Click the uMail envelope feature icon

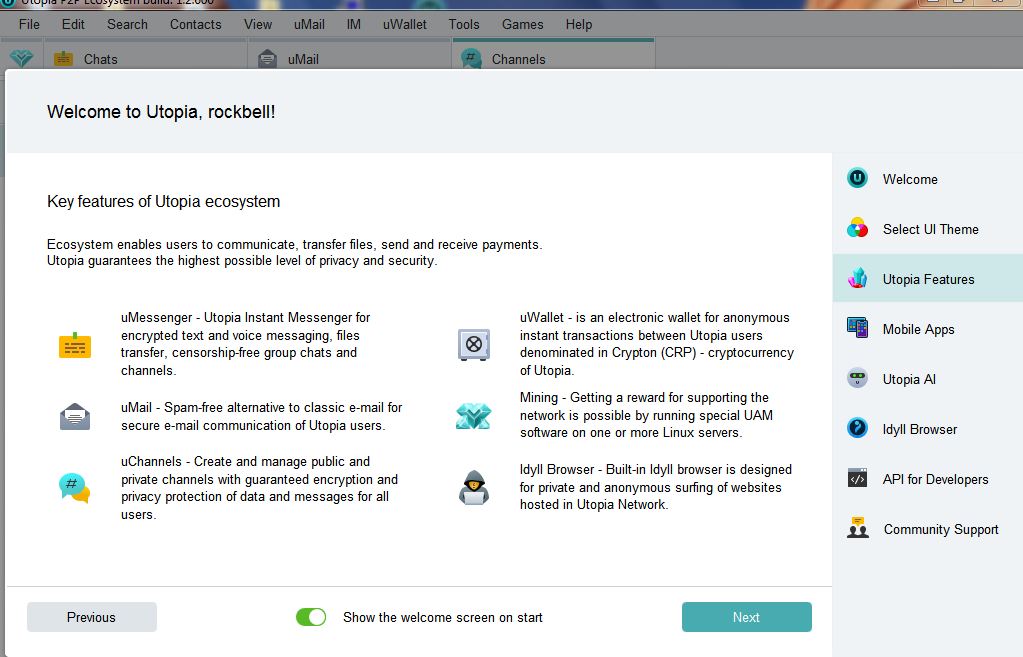pyautogui.click(x=75, y=416)
